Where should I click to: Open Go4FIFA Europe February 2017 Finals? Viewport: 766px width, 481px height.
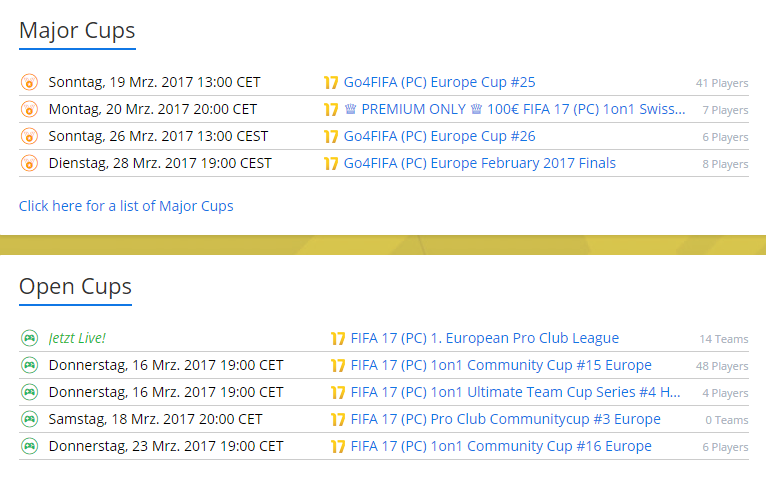tap(479, 163)
